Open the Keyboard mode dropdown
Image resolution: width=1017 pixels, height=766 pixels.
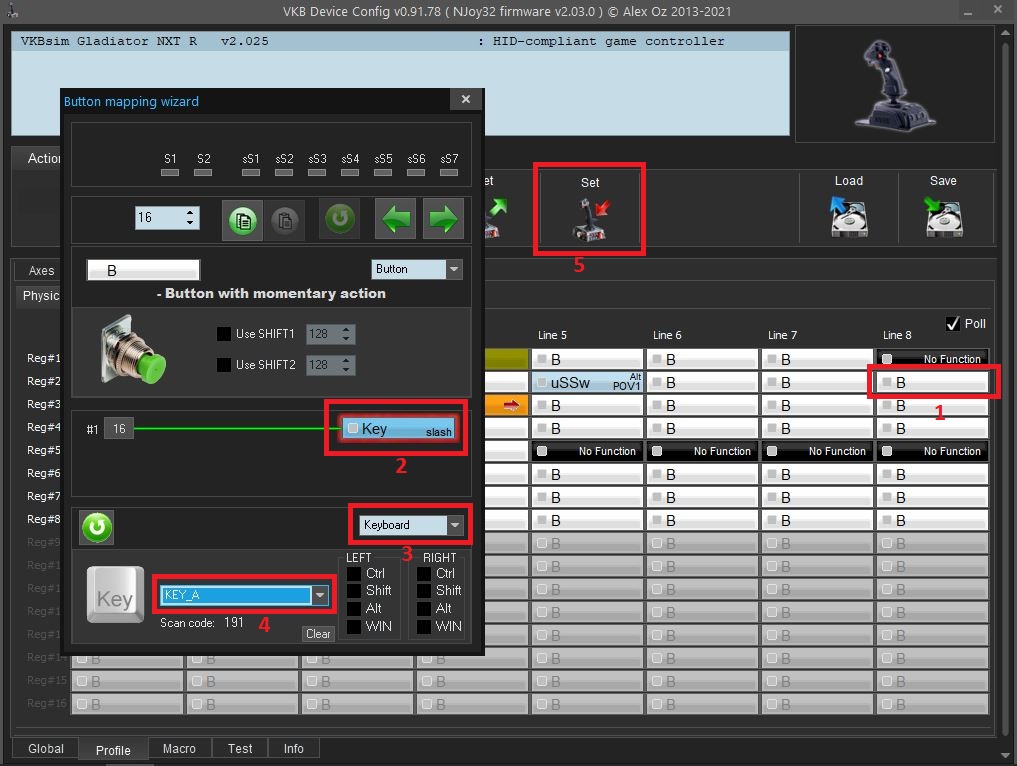click(x=411, y=525)
